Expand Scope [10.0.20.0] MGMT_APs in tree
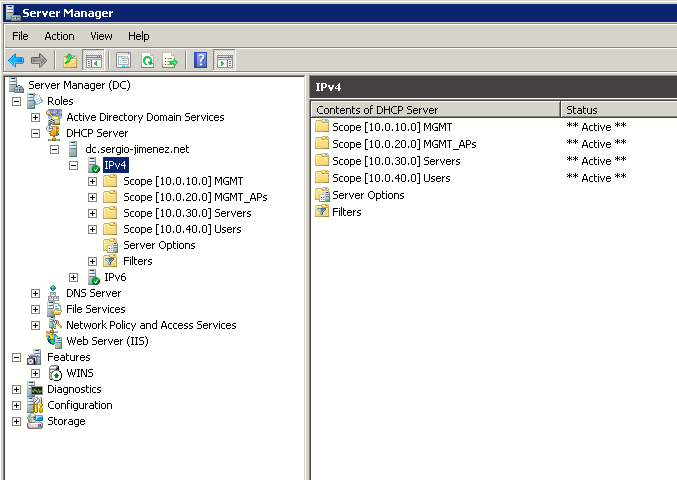The width and height of the screenshot is (677, 480). 92,197
